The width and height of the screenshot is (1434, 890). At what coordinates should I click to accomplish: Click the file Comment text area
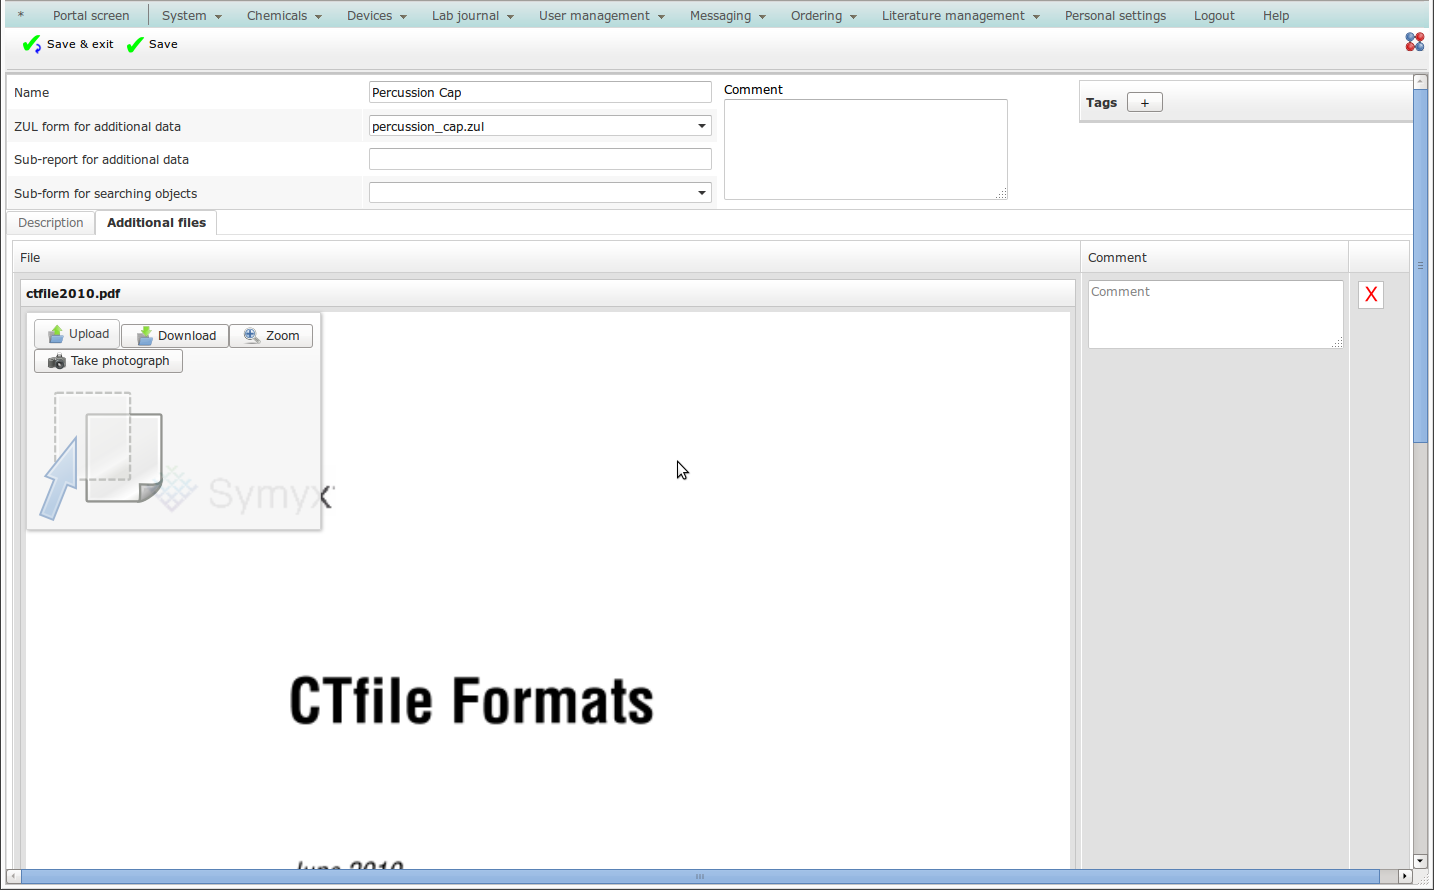pyautogui.click(x=1214, y=314)
